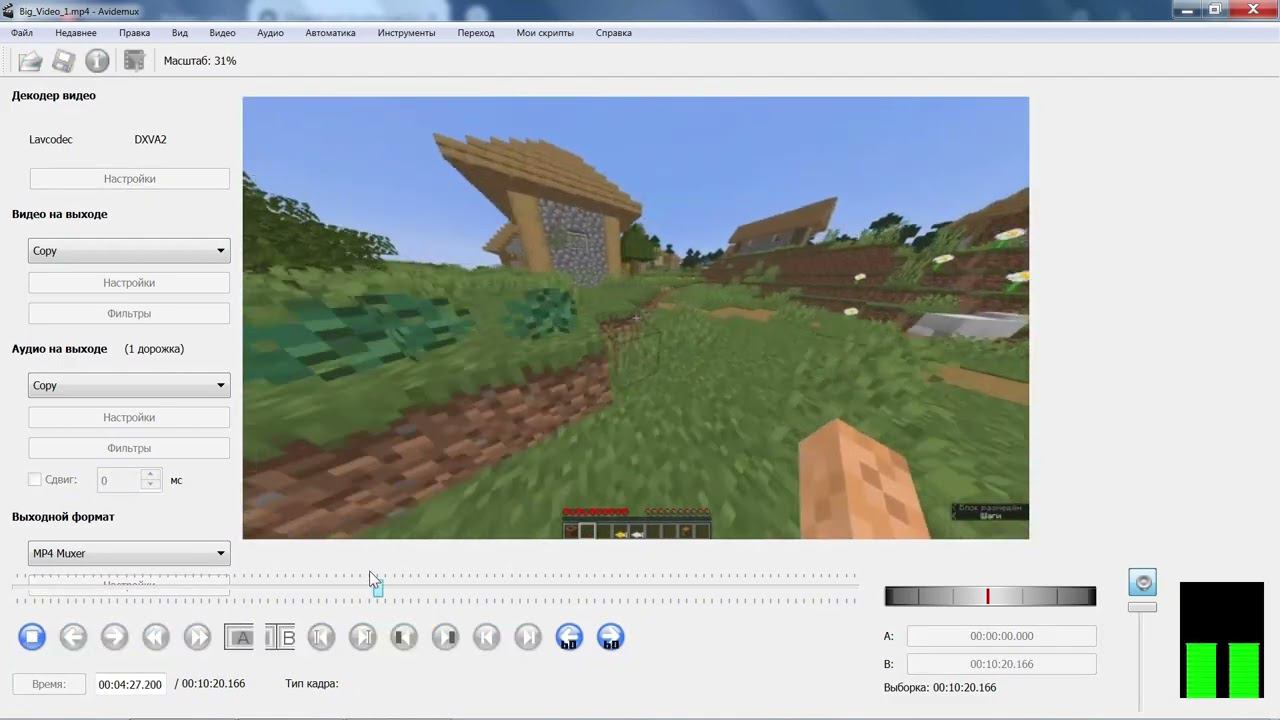
Task: Open the Файл menu
Action: pyautogui.click(x=22, y=33)
